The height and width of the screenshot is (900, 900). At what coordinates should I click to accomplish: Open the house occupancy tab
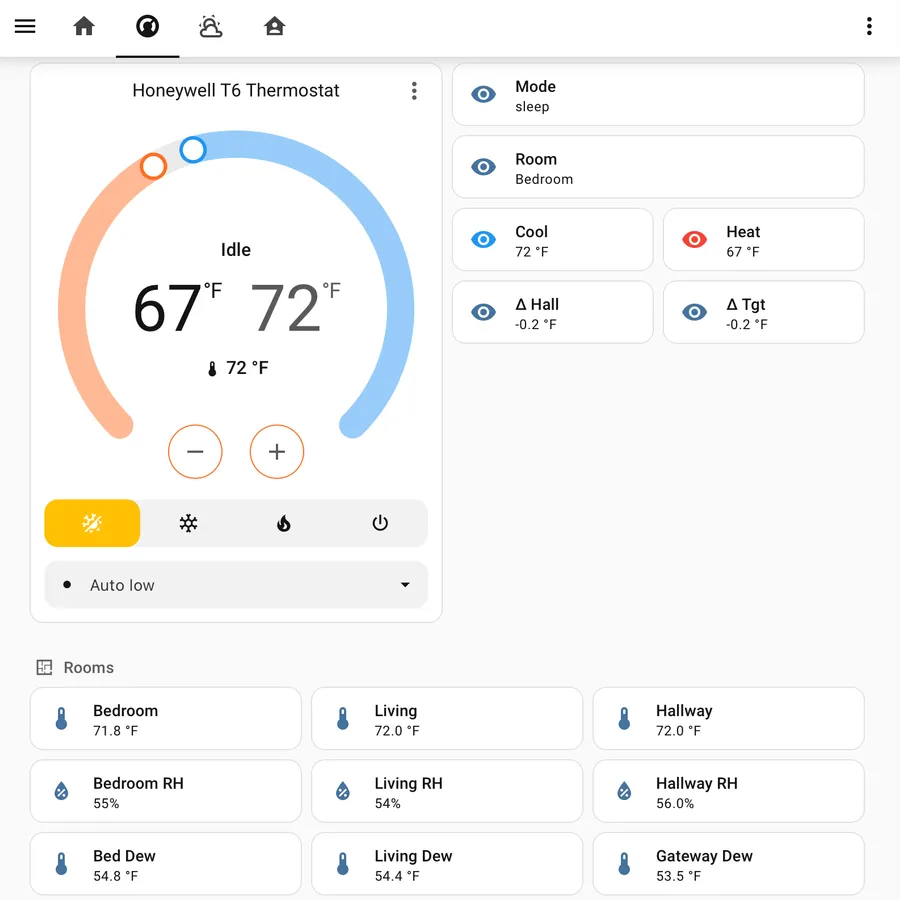click(274, 26)
